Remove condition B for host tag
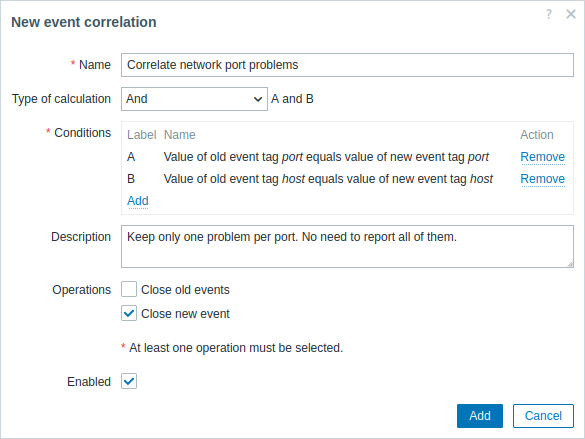This screenshot has height=439, width=585. (x=542, y=179)
